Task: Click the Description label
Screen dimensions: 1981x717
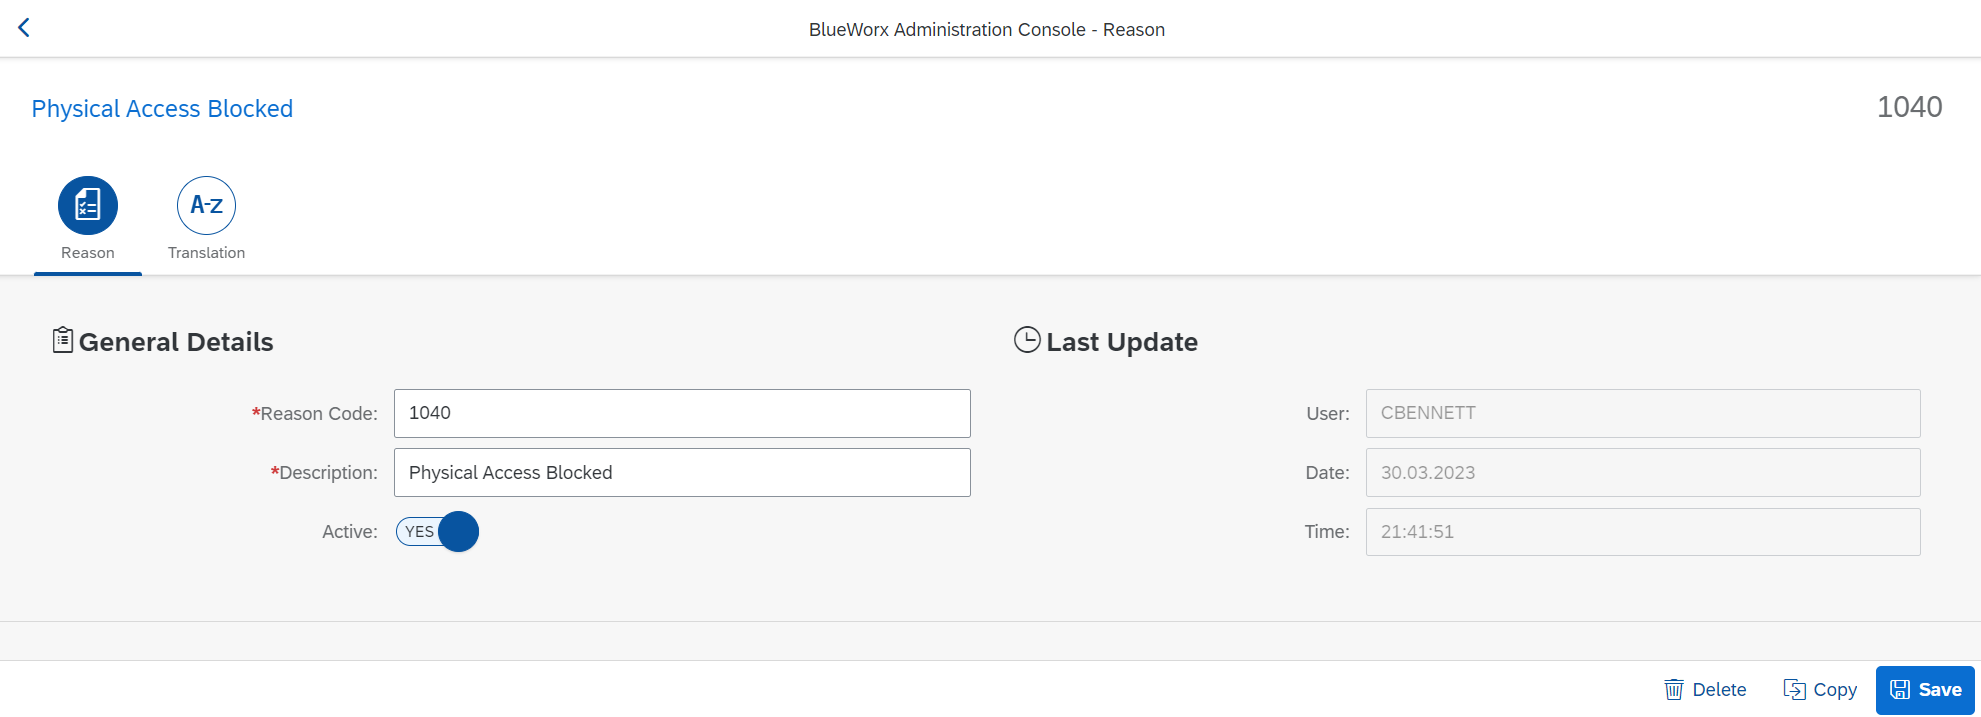Action: 324,473
